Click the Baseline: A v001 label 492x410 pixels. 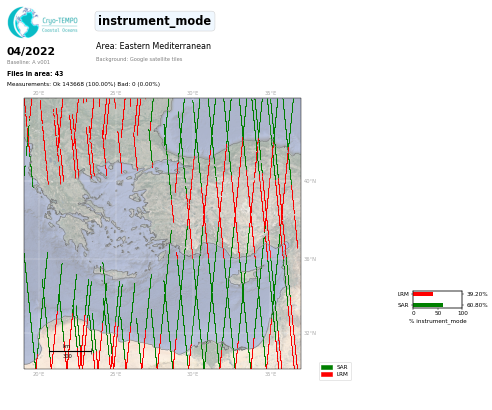pyautogui.click(x=28, y=62)
